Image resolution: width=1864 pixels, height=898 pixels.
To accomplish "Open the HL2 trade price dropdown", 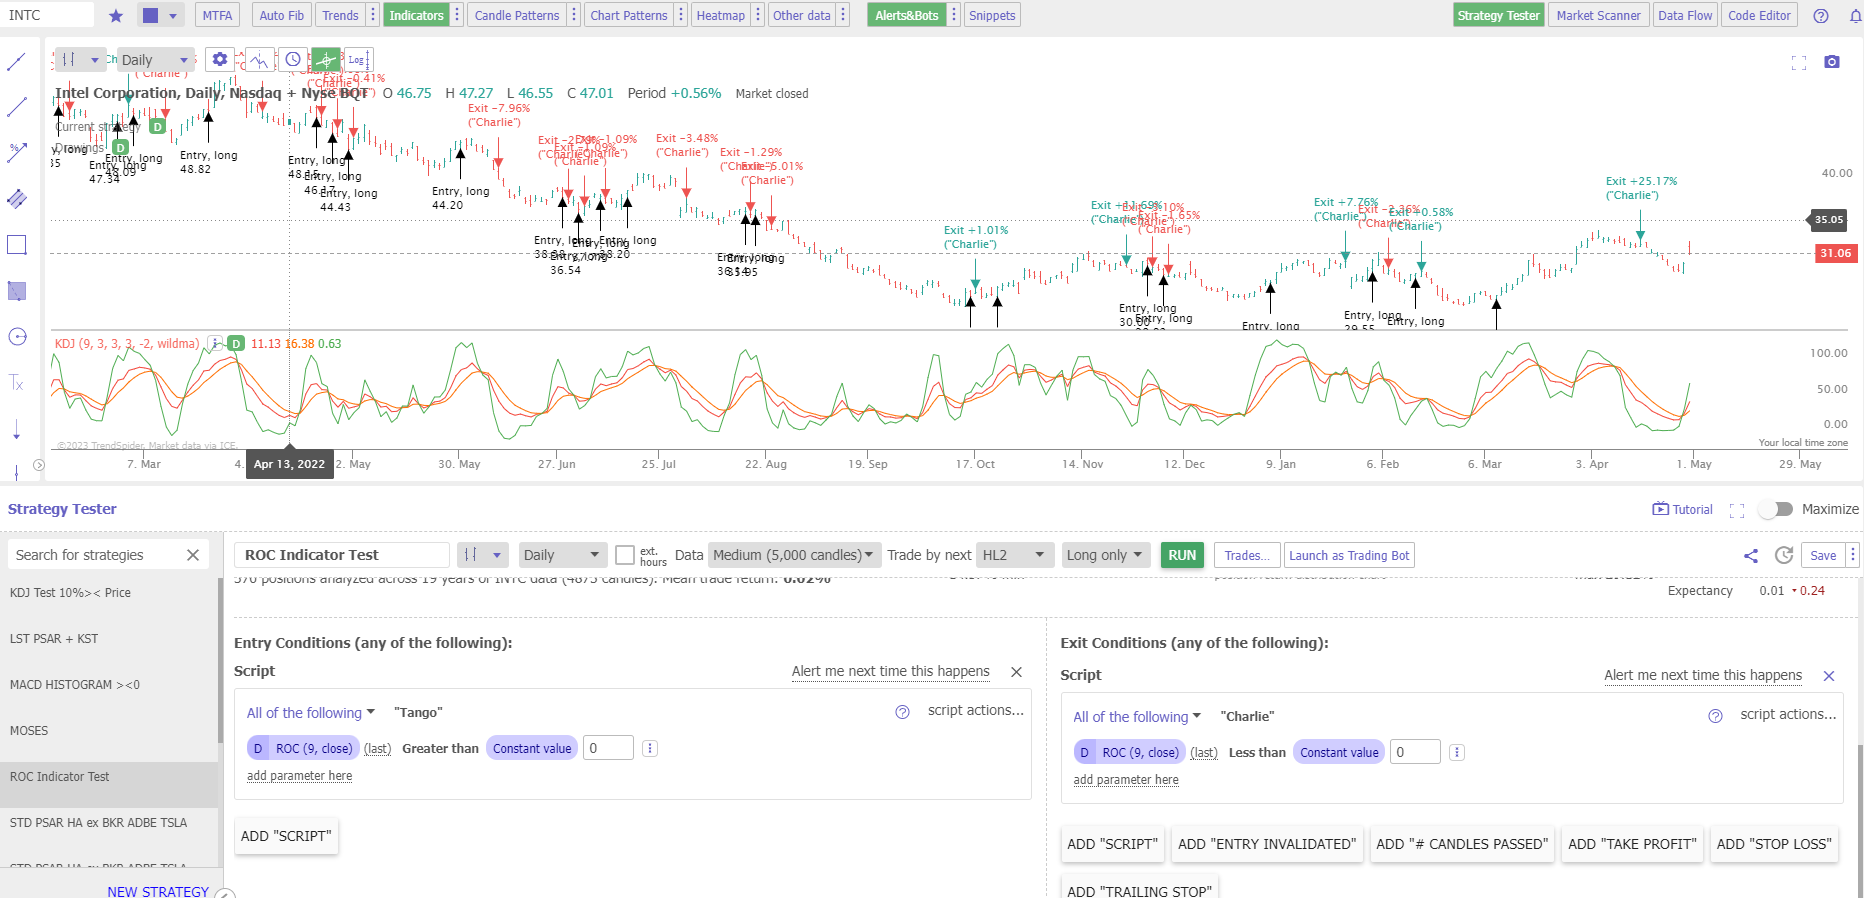I will coord(1013,555).
